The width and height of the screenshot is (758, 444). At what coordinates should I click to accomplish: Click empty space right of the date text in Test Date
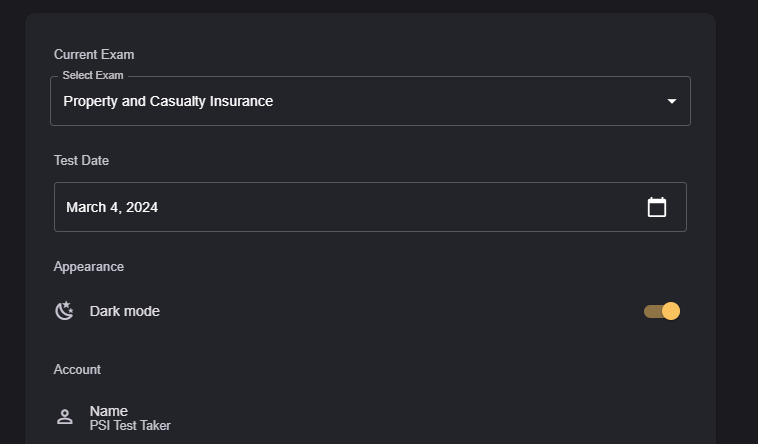(x=400, y=207)
